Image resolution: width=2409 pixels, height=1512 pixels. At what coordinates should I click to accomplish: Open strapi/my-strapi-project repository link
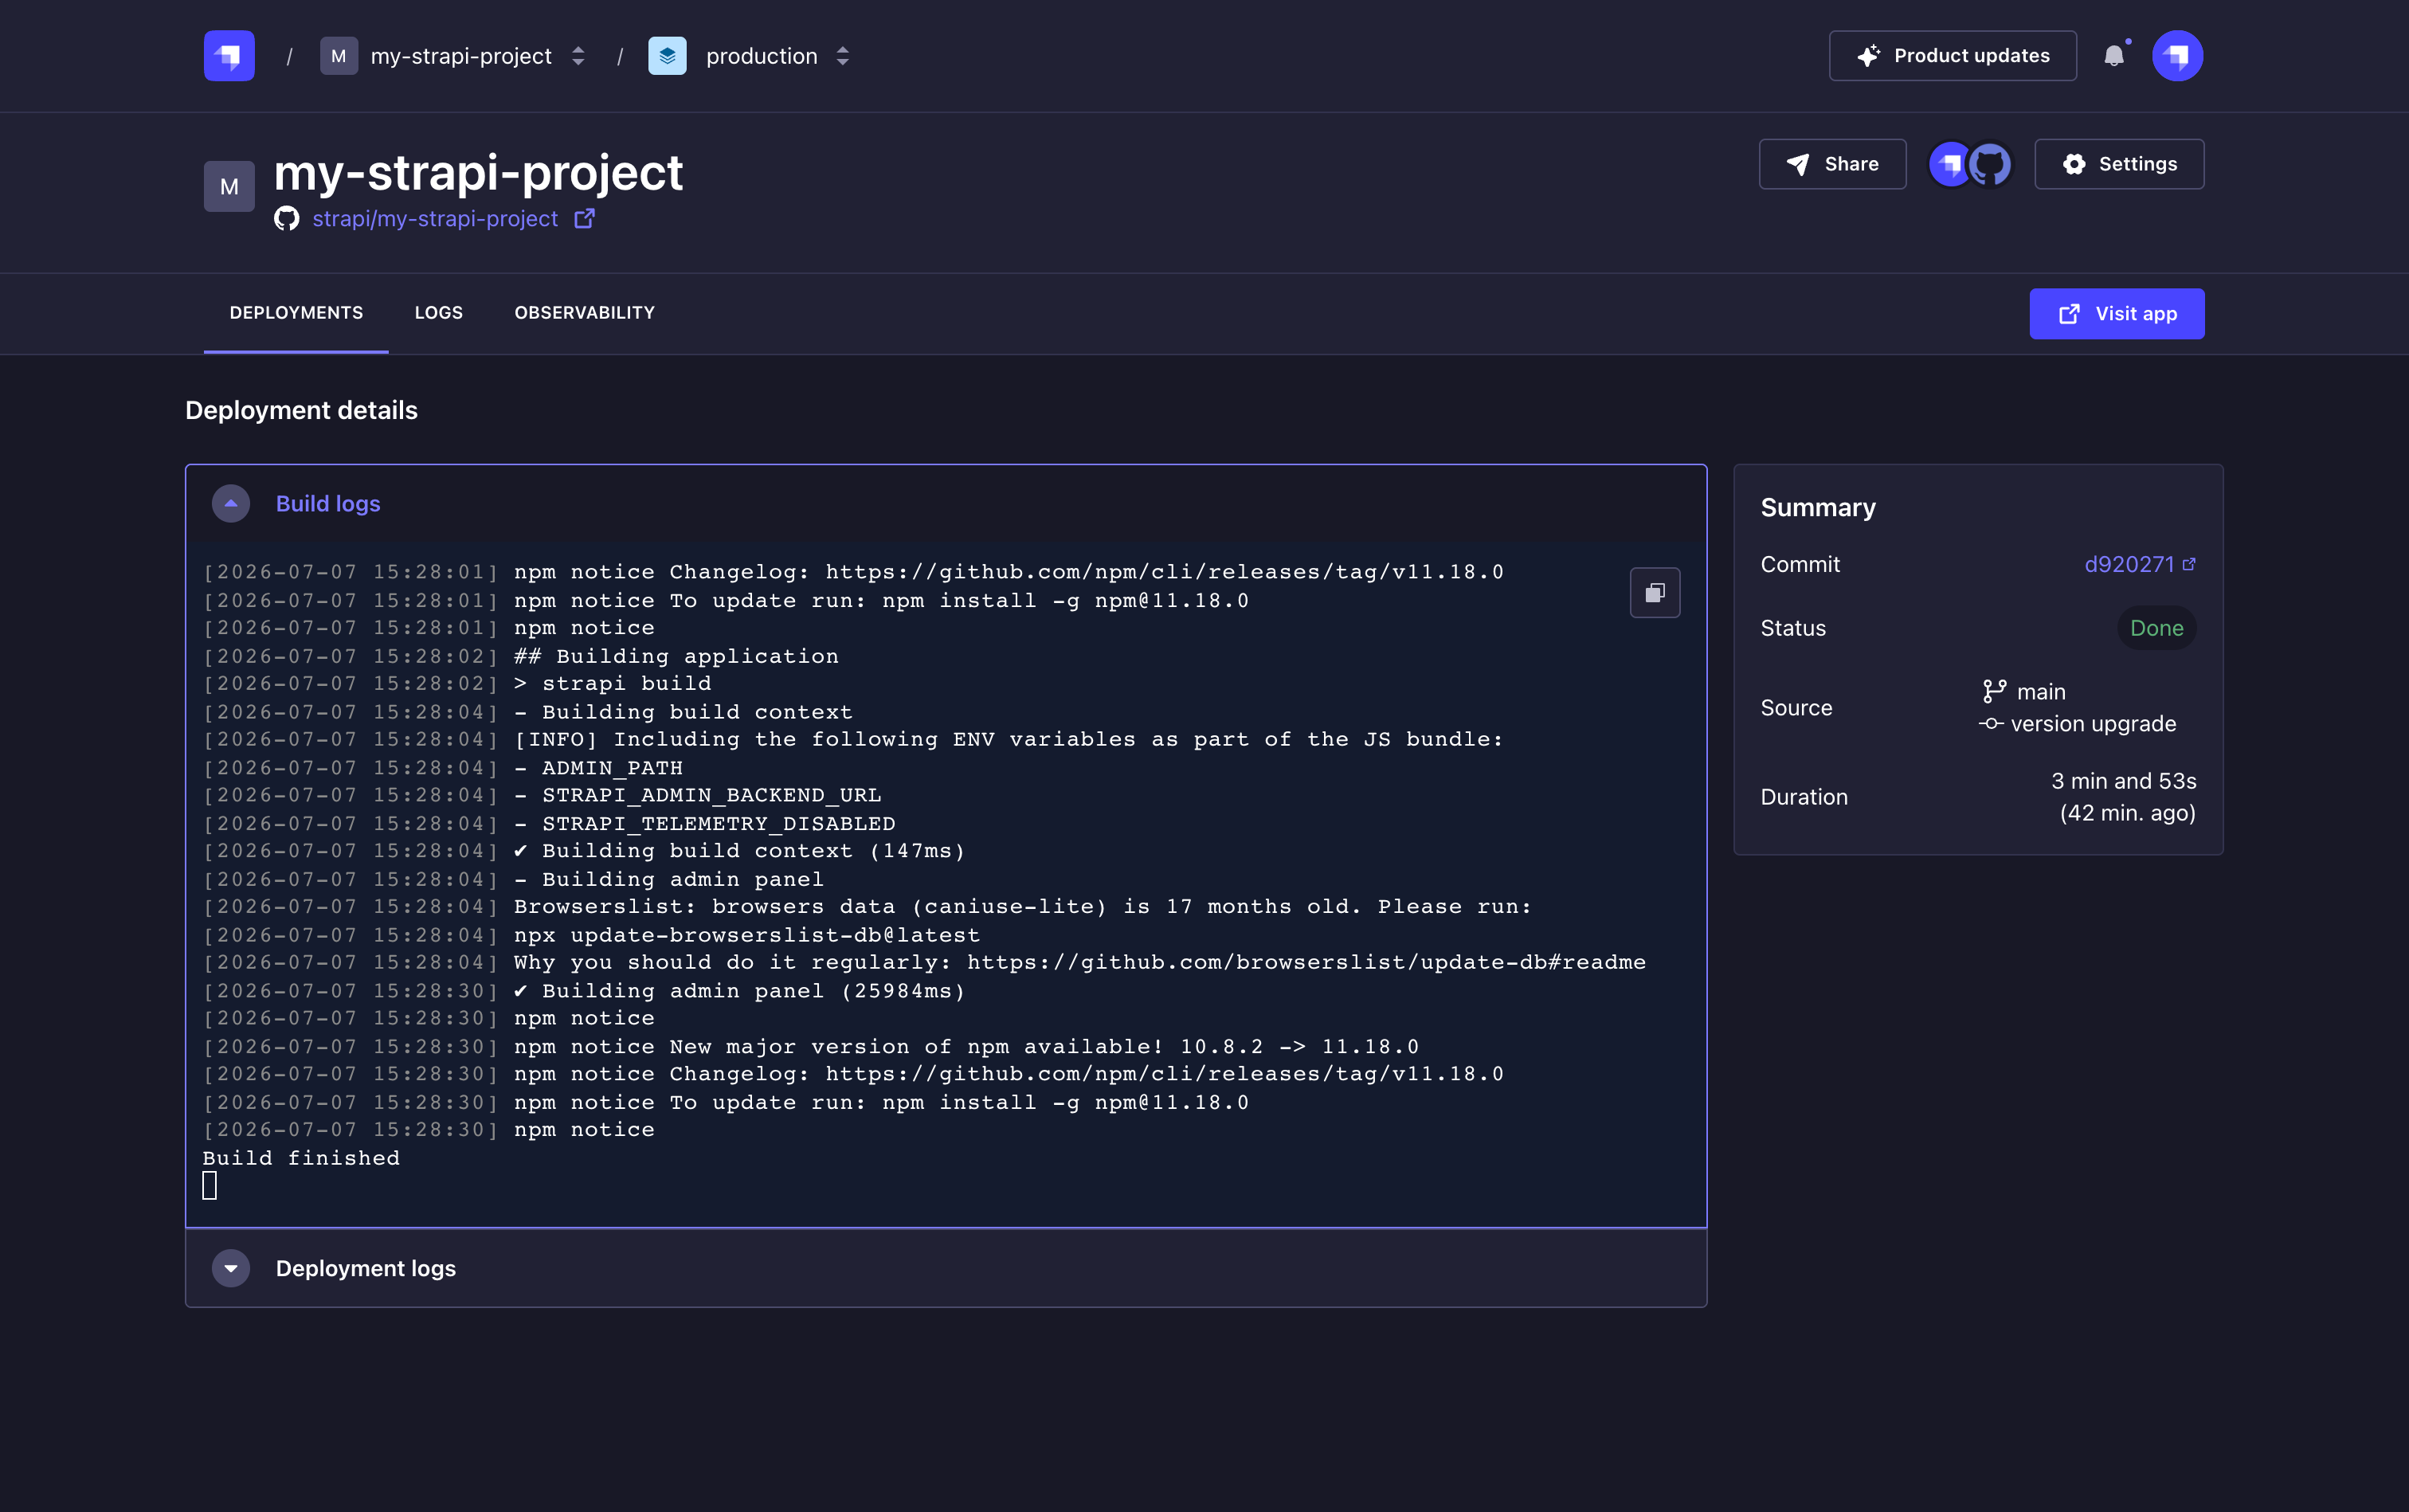click(x=435, y=219)
